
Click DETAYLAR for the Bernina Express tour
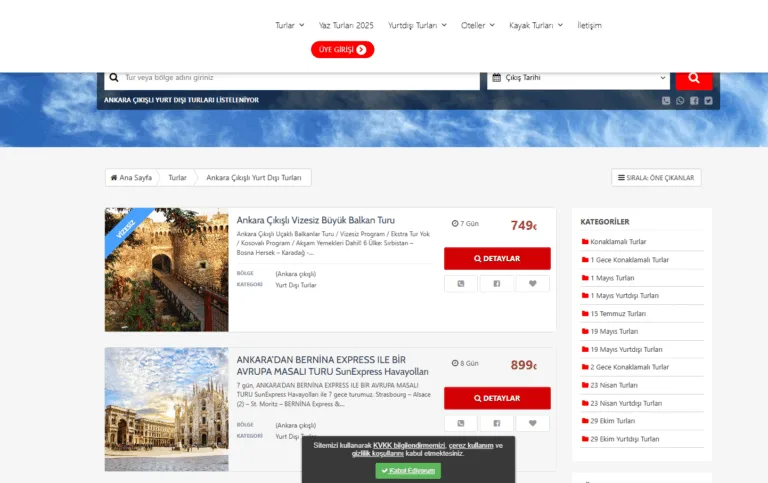[x=497, y=398]
